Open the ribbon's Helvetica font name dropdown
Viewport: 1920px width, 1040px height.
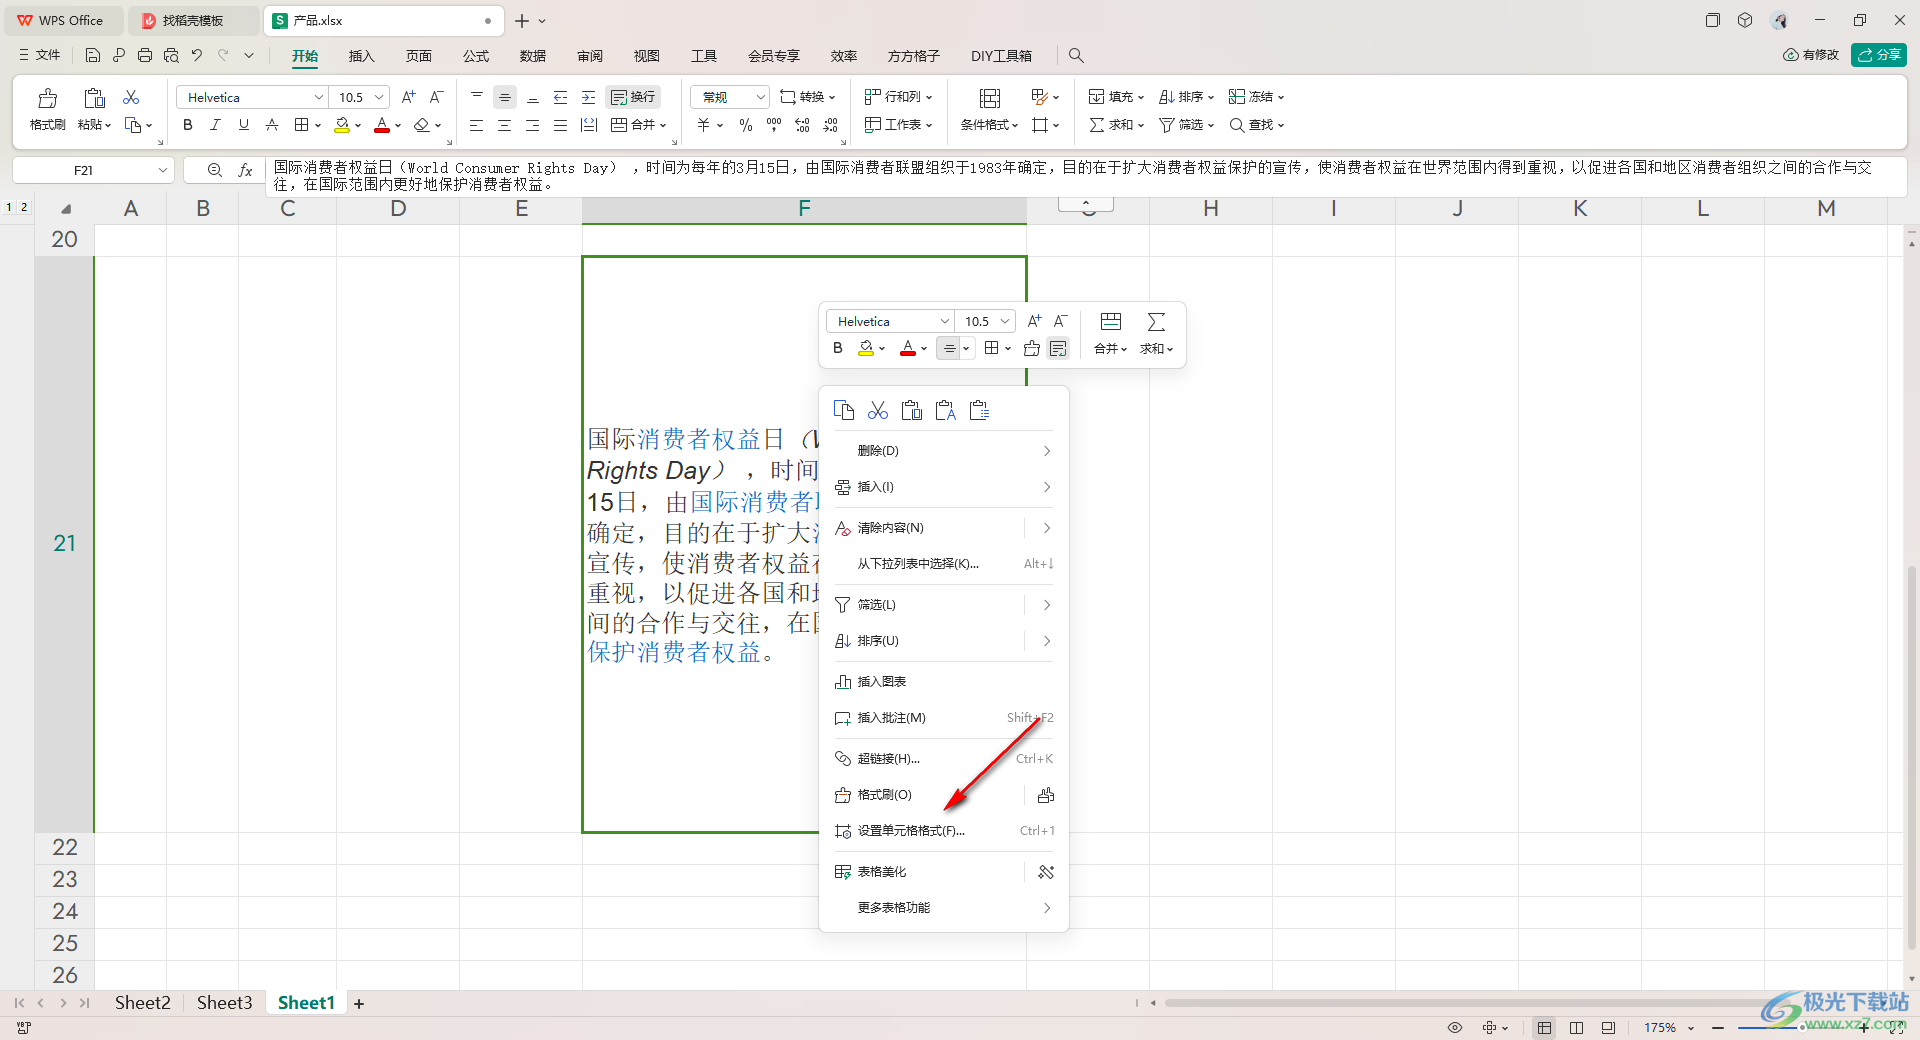(x=319, y=97)
